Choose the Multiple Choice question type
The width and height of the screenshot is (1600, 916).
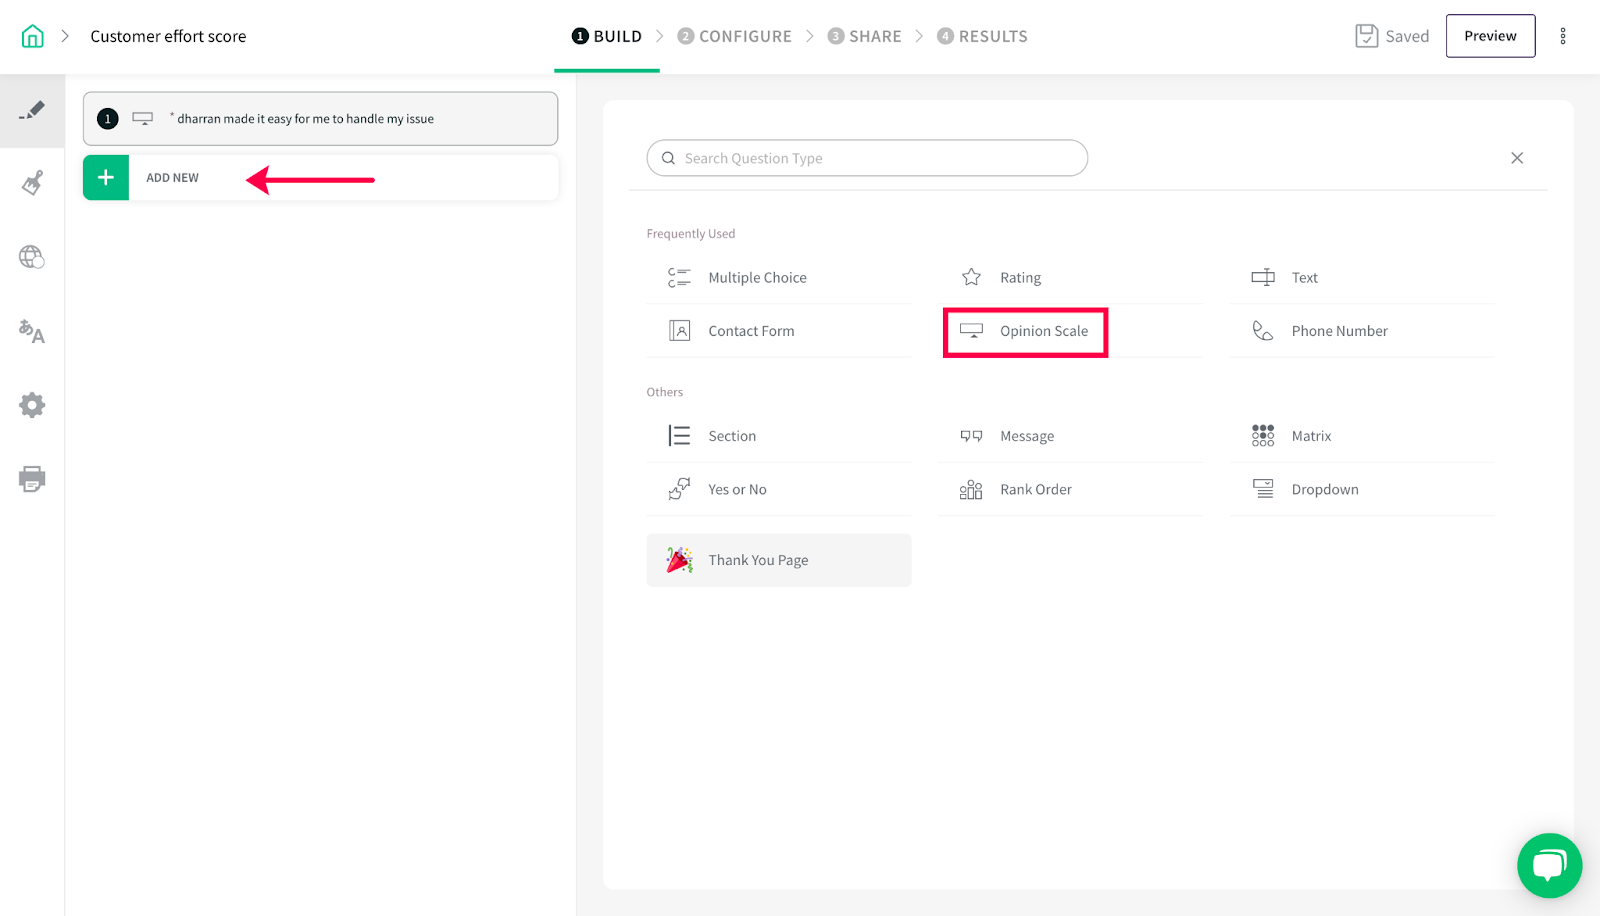tap(779, 278)
